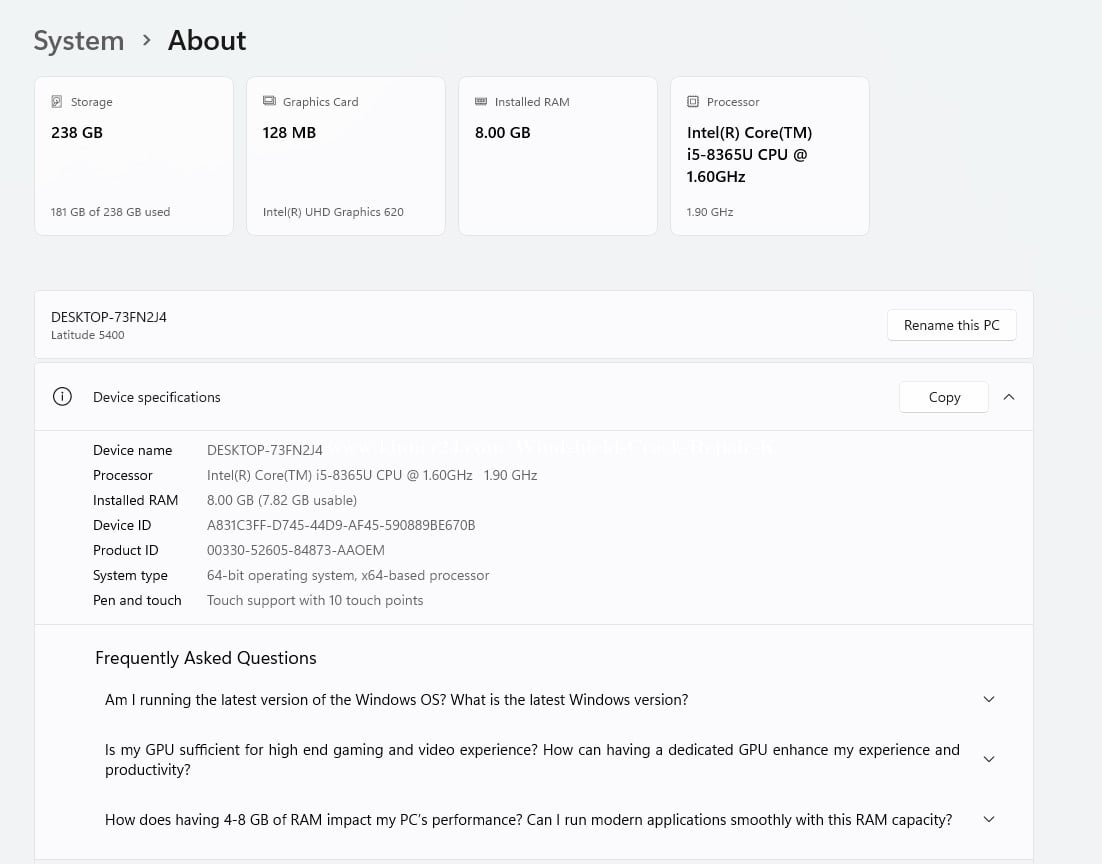The height and width of the screenshot is (864, 1102).
Task: Collapse the Device specifications section
Action: point(1009,397)
